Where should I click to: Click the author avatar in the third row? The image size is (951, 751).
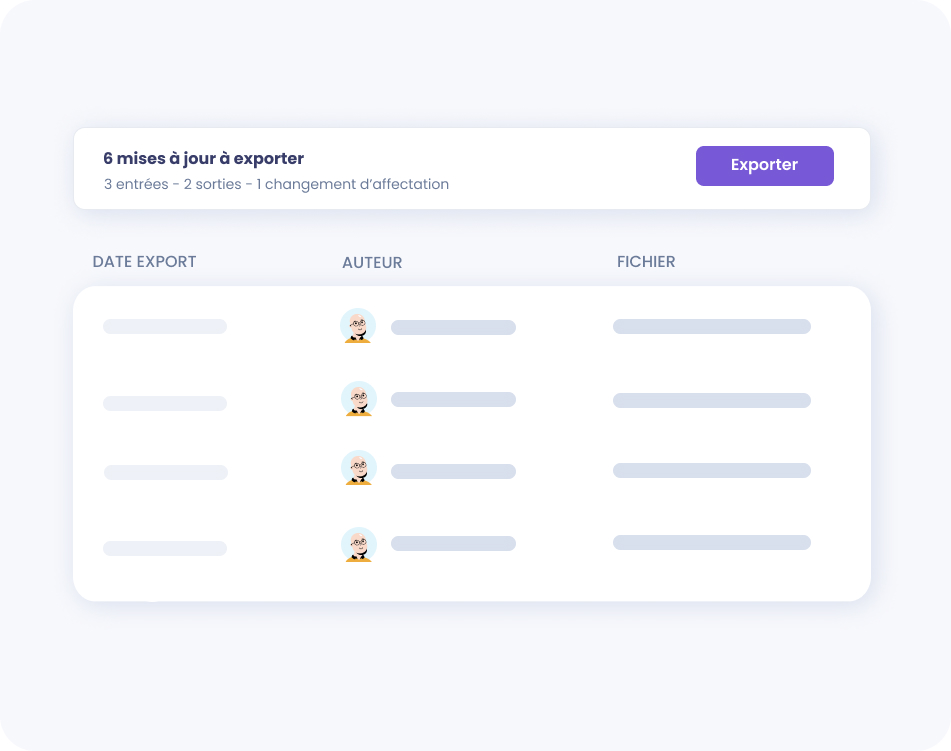[x=358, y=468]
